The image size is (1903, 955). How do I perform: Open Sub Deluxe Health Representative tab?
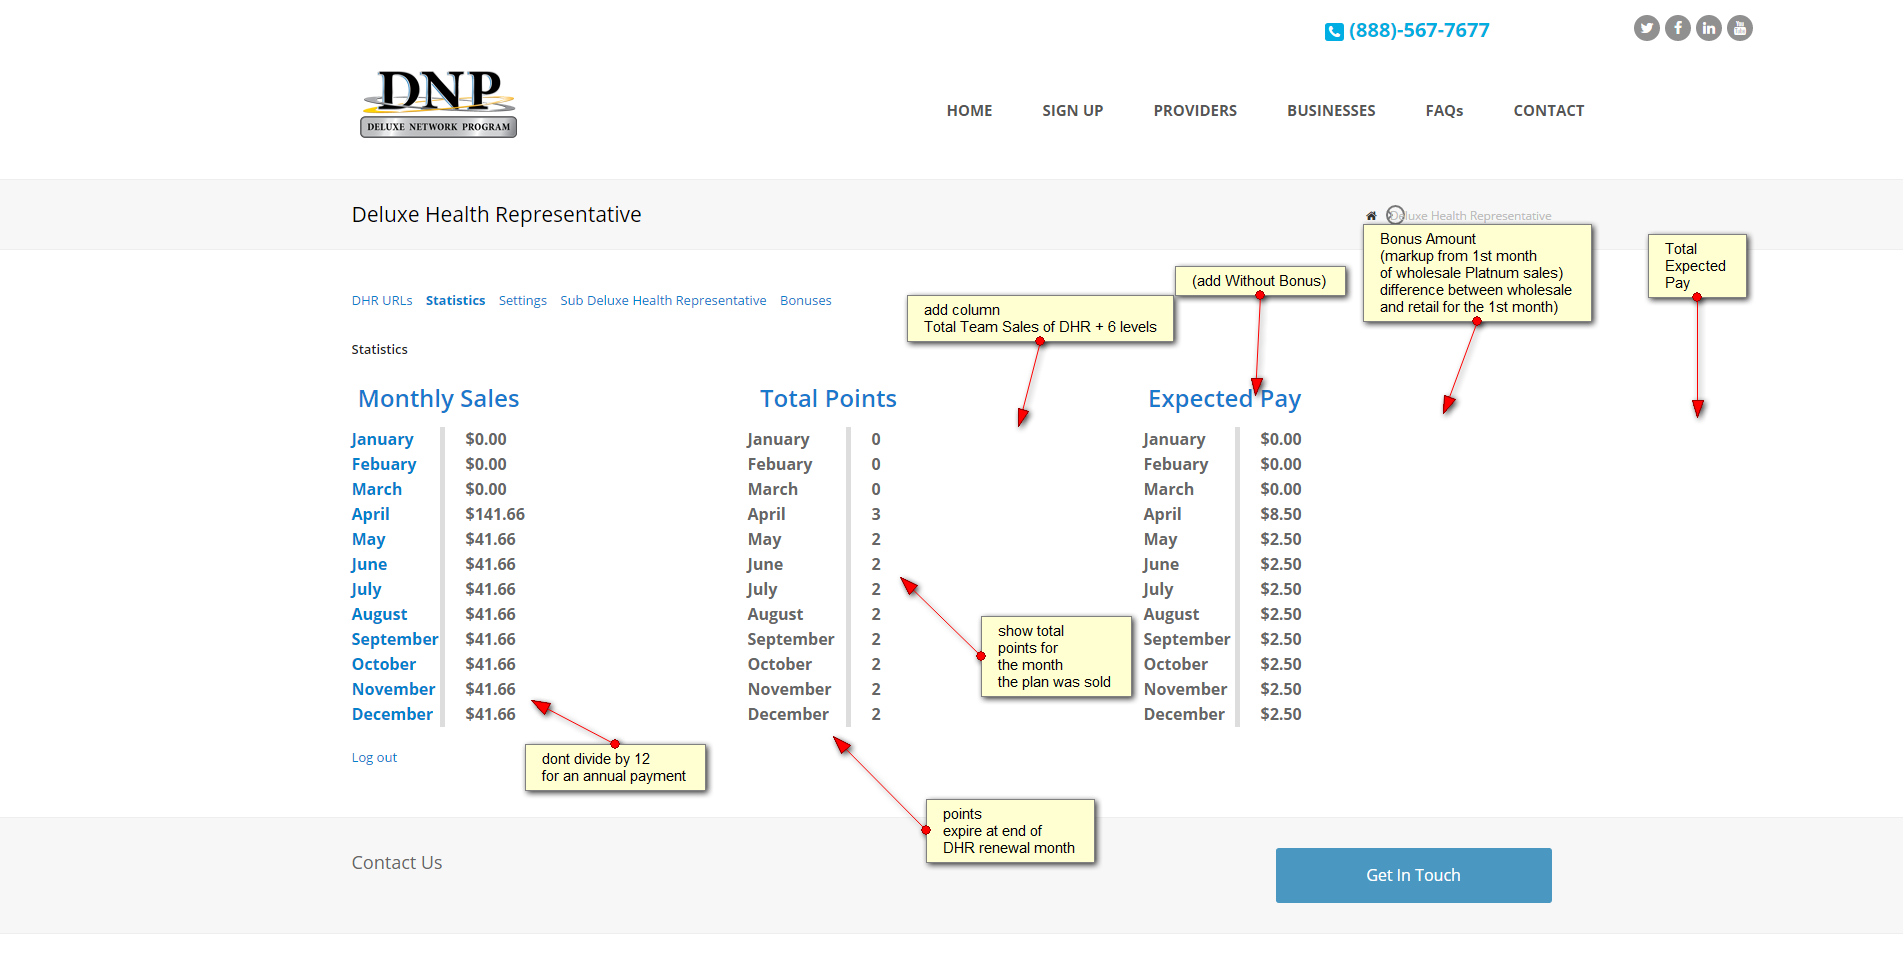[x=663, y=301]
